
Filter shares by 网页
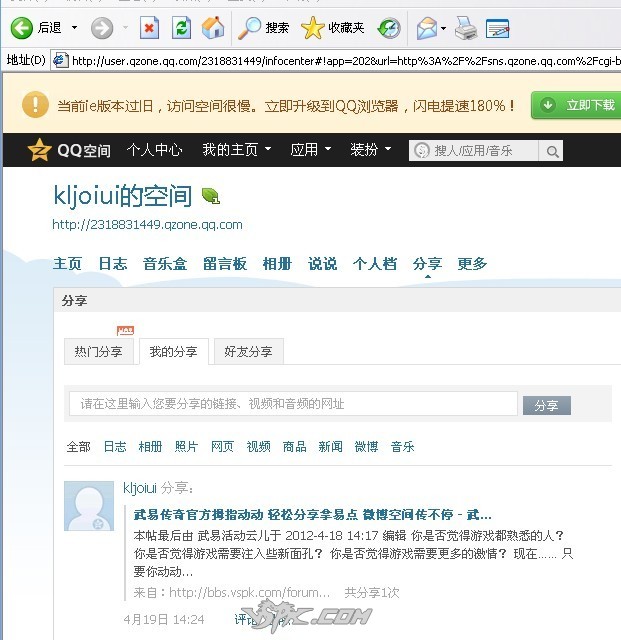click(x=222, y=447)
